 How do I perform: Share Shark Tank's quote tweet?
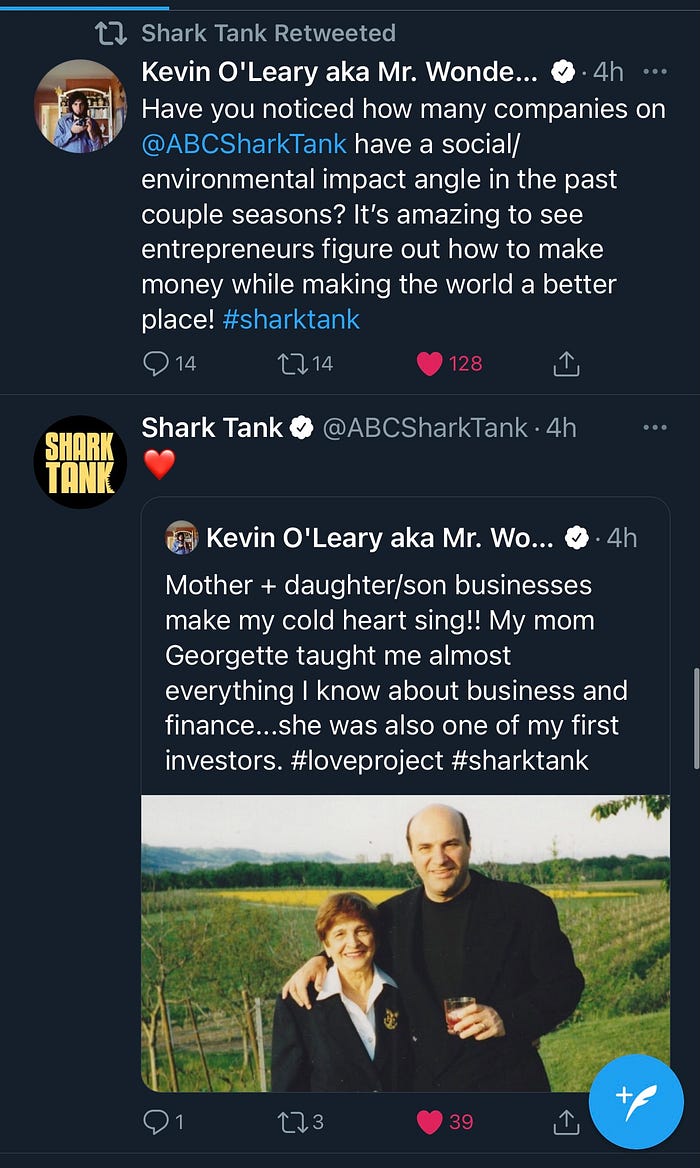click(566, 1122)
